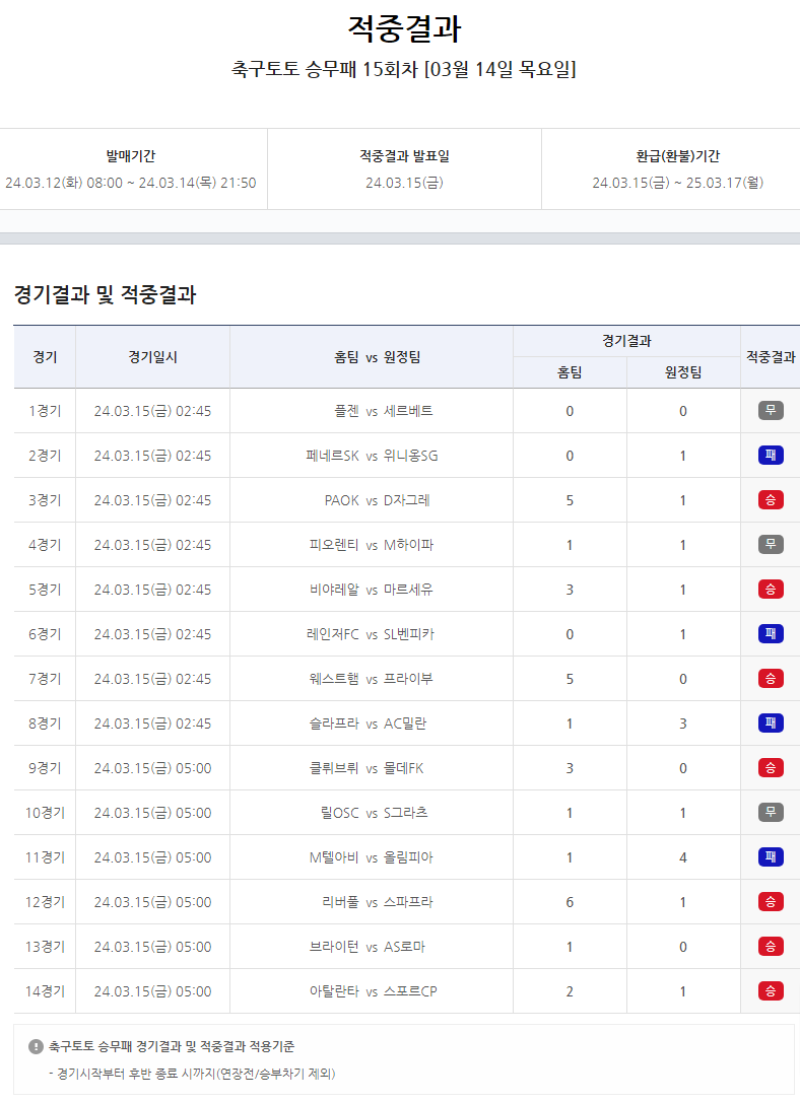Click the 아탈란타 vs 스포르CP match
Screen dimensions: 800x1102
click(373, 991)
